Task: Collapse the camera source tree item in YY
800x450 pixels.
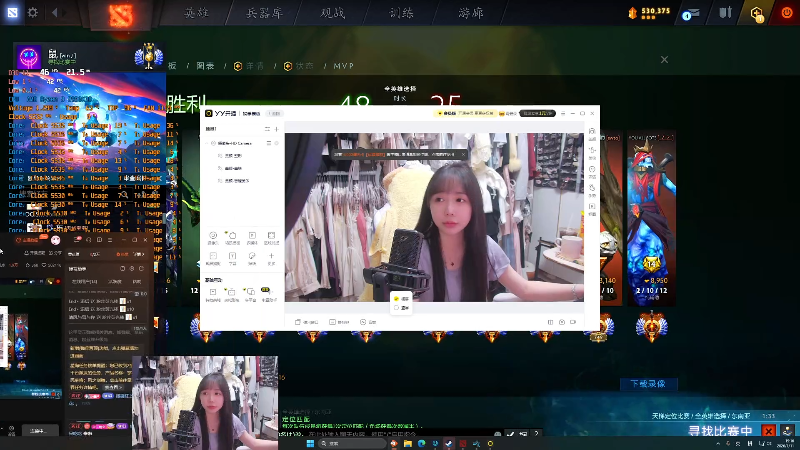Action: coord(208,143)
